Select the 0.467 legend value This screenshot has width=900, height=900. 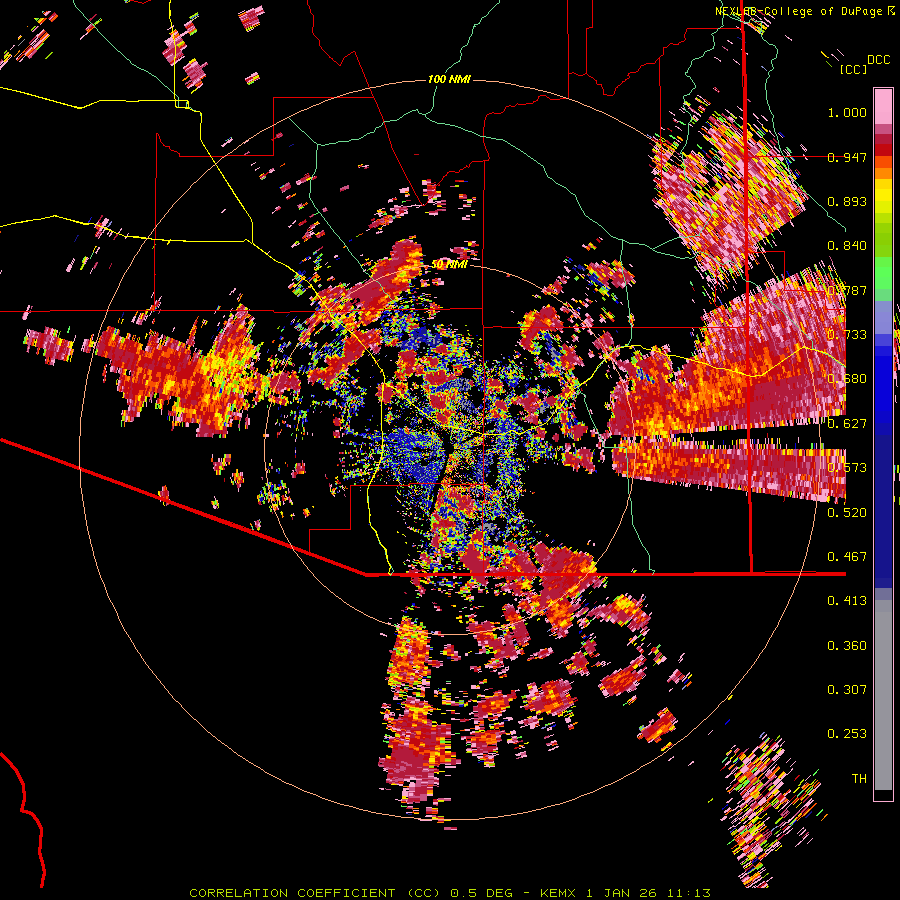click(847, 556)
